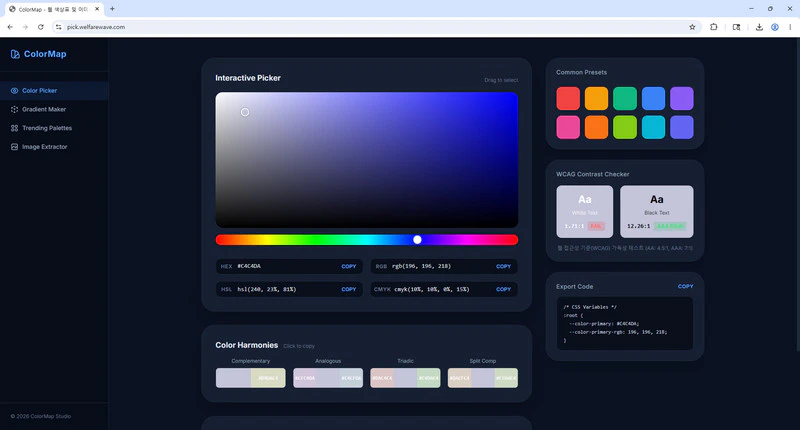The width and height of the screenshot is (800, 430).
Task: Pick the lime green preset swatch
Action: point(625,127)
